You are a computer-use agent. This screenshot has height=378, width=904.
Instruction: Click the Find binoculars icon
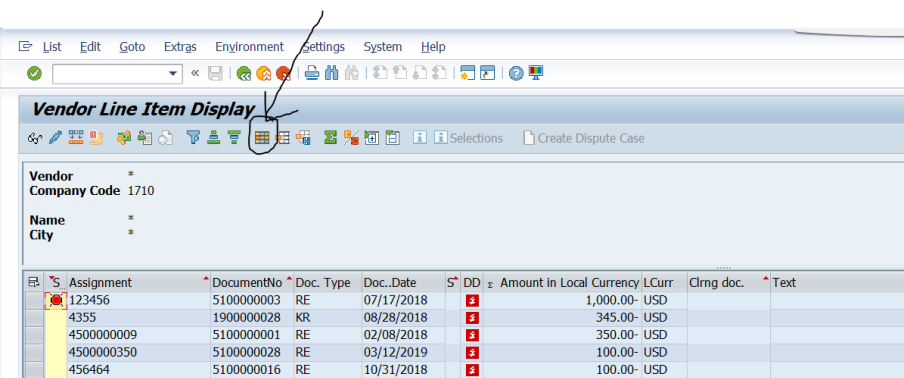[x=332, y=73]
